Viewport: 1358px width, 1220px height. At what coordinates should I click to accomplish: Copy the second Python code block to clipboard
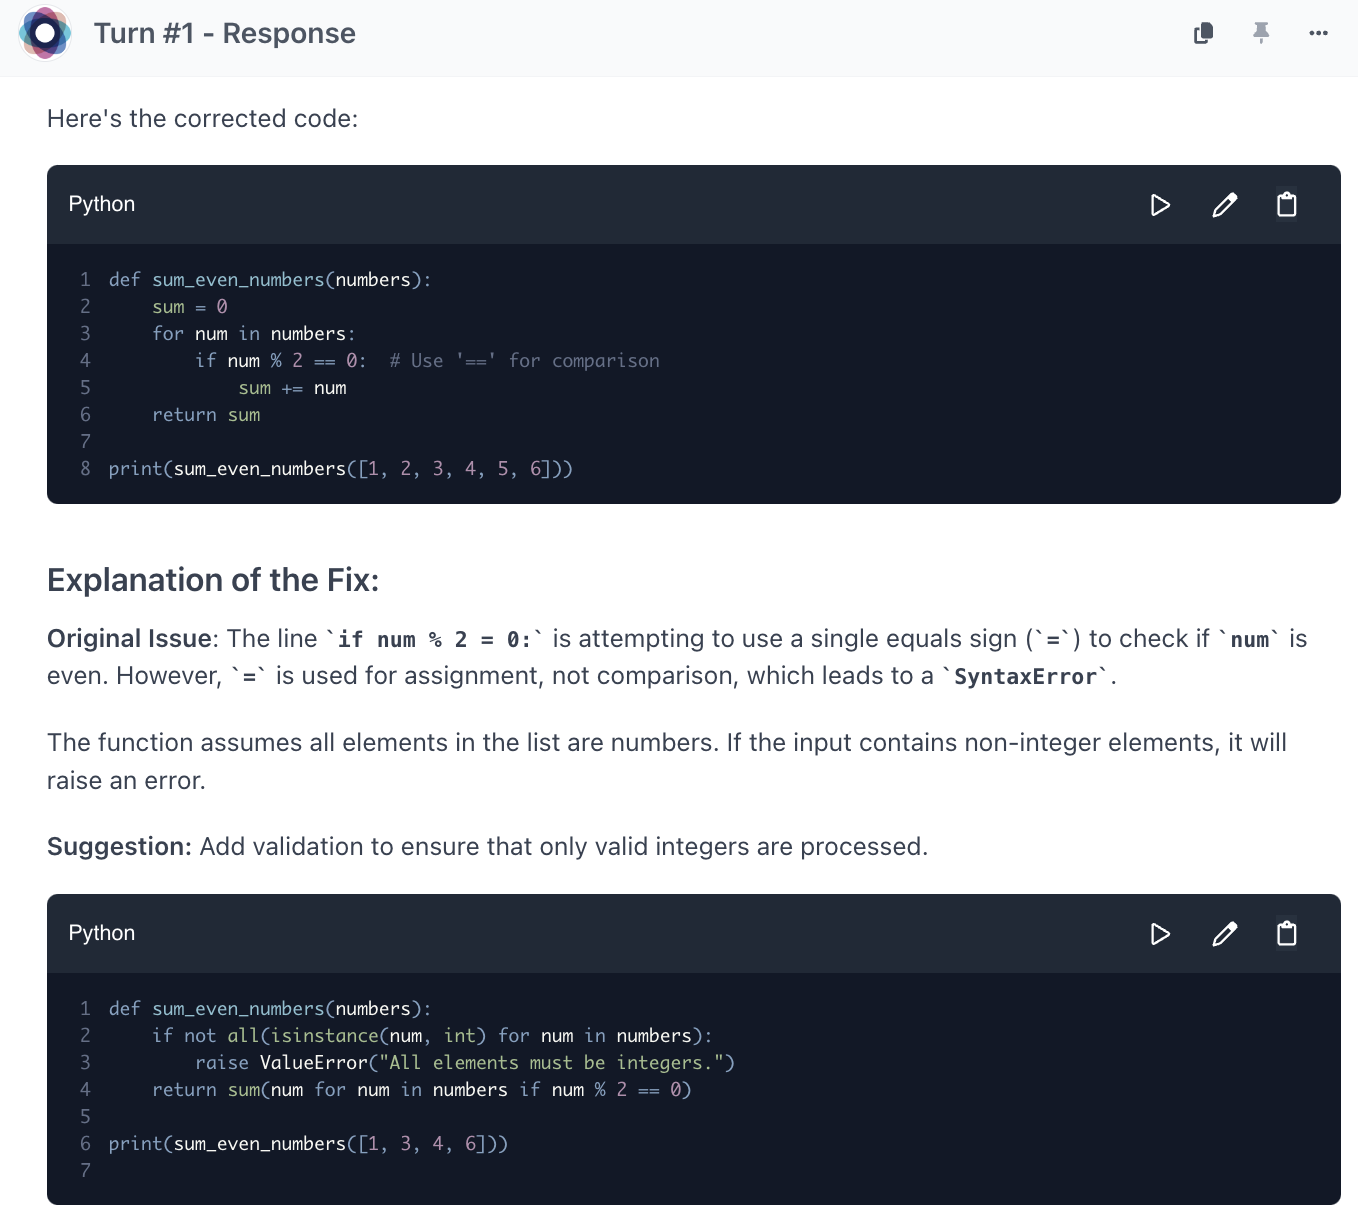point(1287,934)
